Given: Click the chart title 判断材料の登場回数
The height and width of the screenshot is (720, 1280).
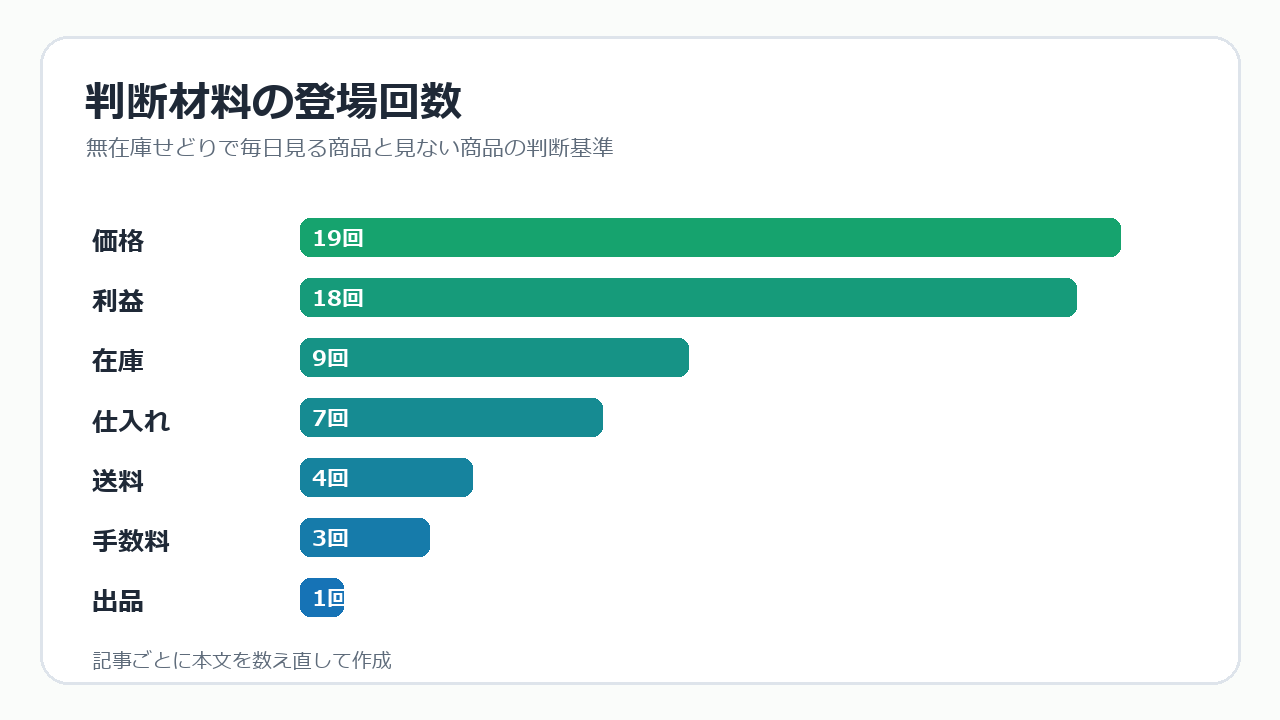Looking at the screenshot, I should coord(273,102).
